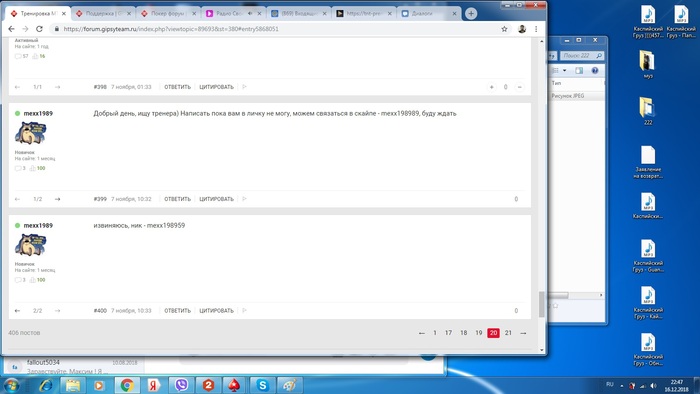Click the help icon in Explorer window
Image resolution: width=700 pixels, height=394 pixels.
[595, 71]
